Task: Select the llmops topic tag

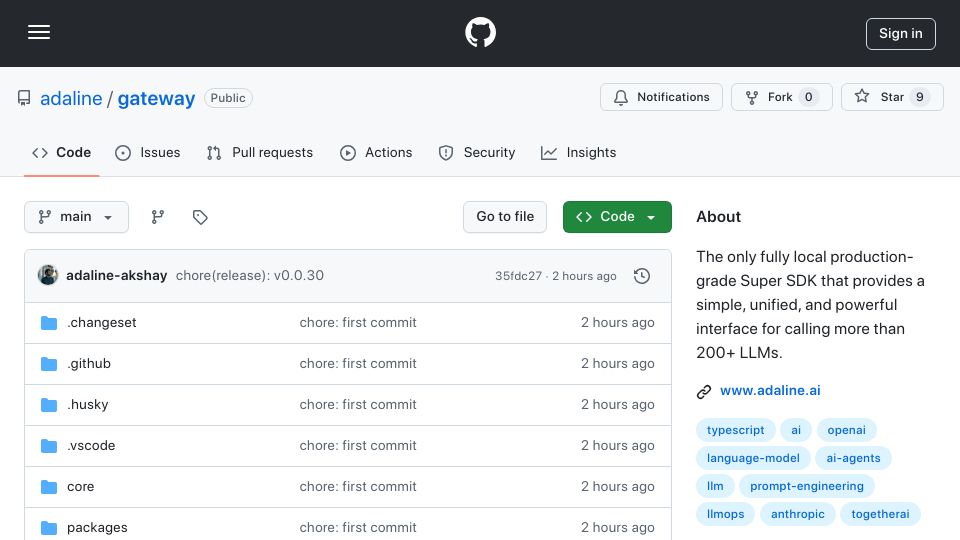Action: 726,514
